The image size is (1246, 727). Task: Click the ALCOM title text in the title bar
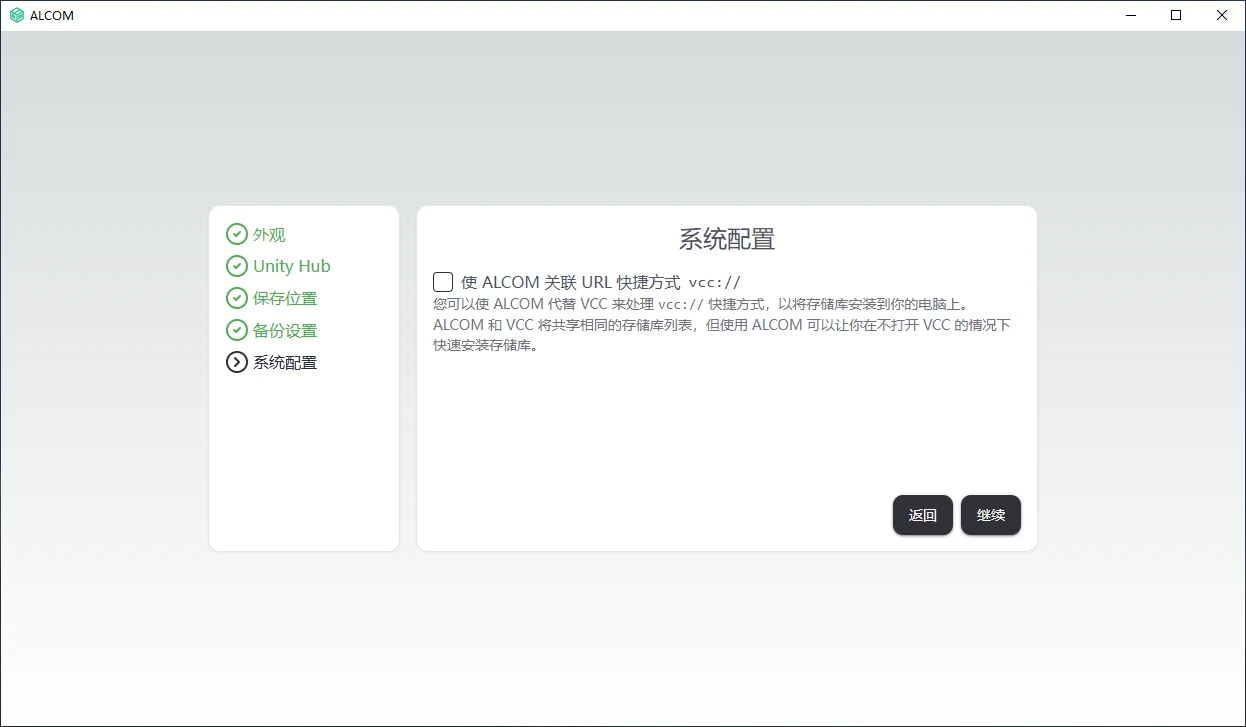point(53,15)
